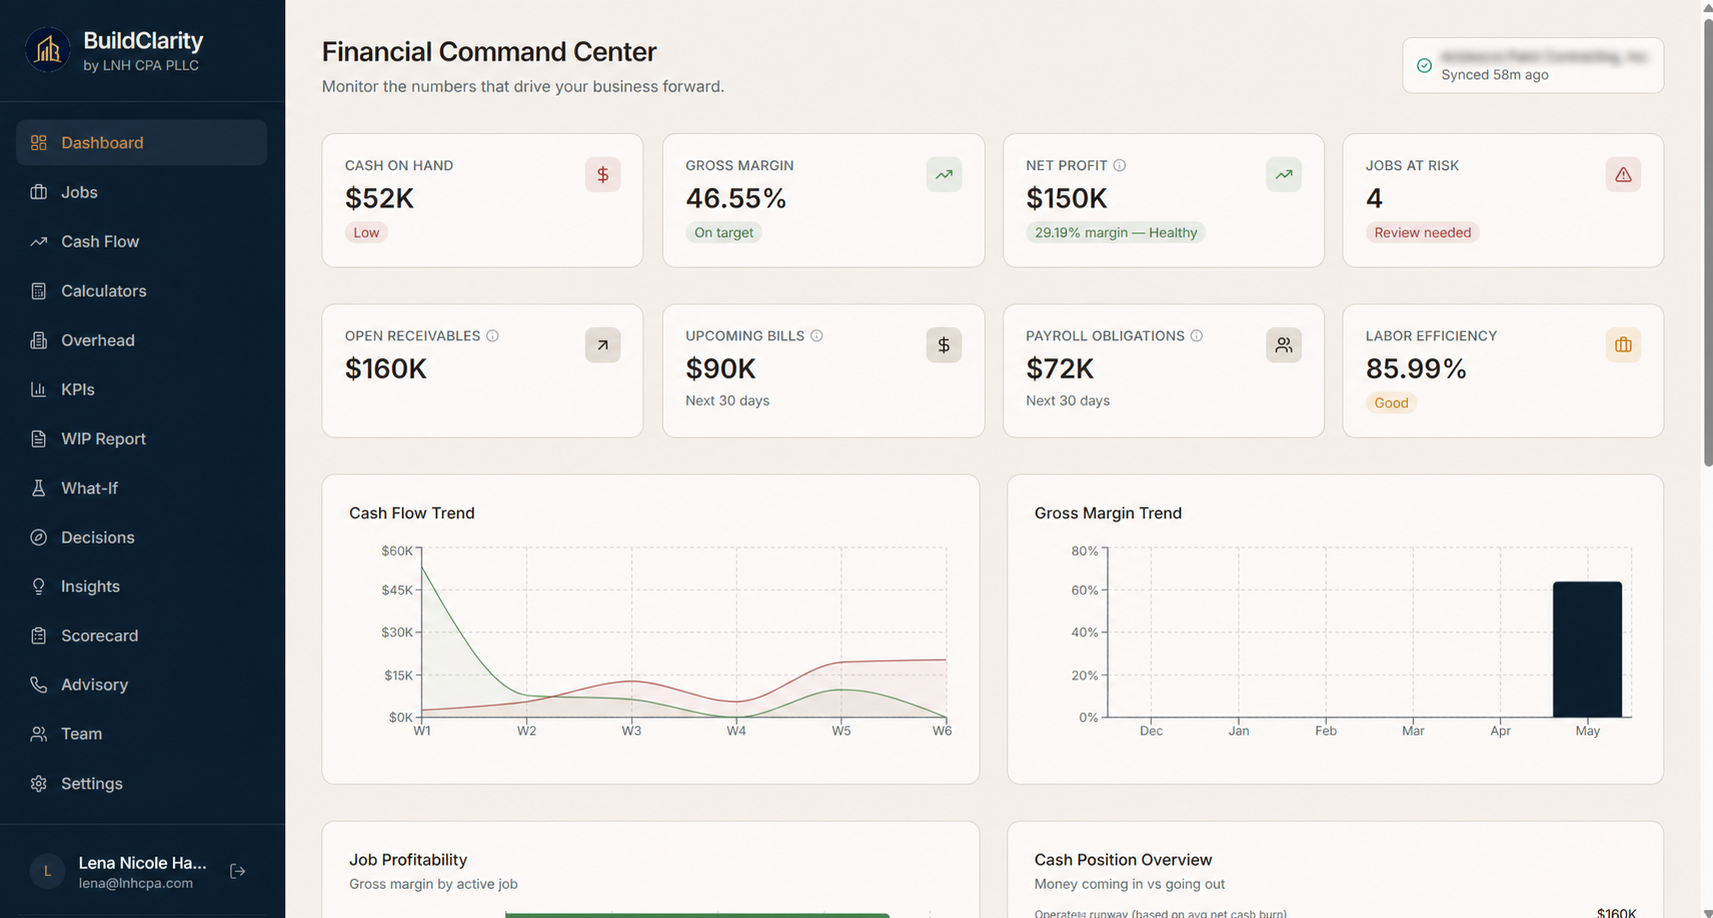1713x918 pixels.
Task: Go to Decisions in sidebar
Action: 141,537
